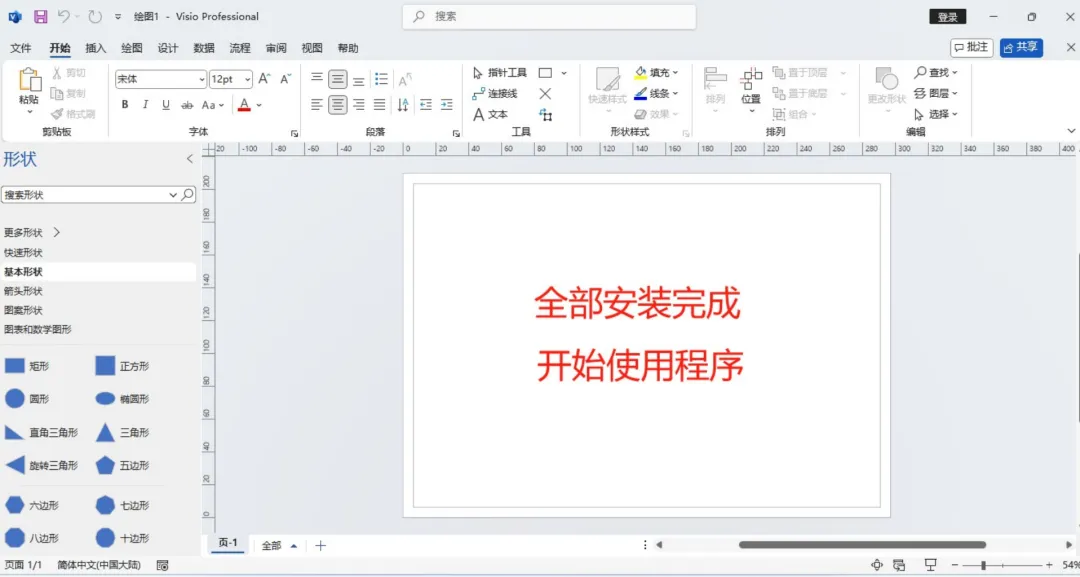The width and height of the screenshot is (1080, 577).
Task: Open the 宋体 font name dropdown
Action: click(201, 80)
